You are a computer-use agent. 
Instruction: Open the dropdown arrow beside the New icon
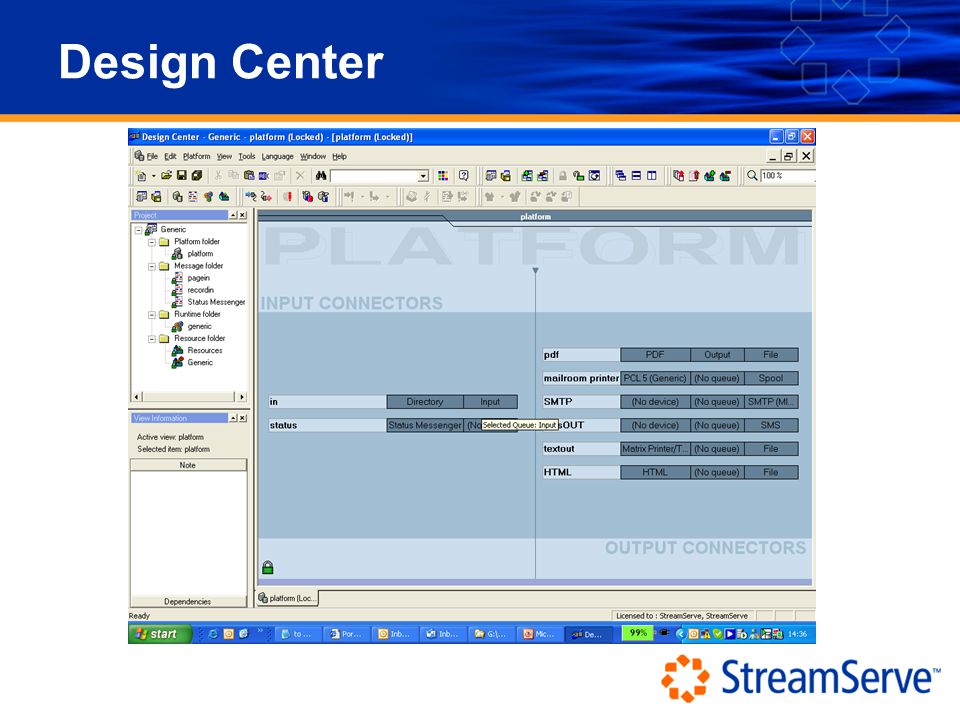point(154,176)
